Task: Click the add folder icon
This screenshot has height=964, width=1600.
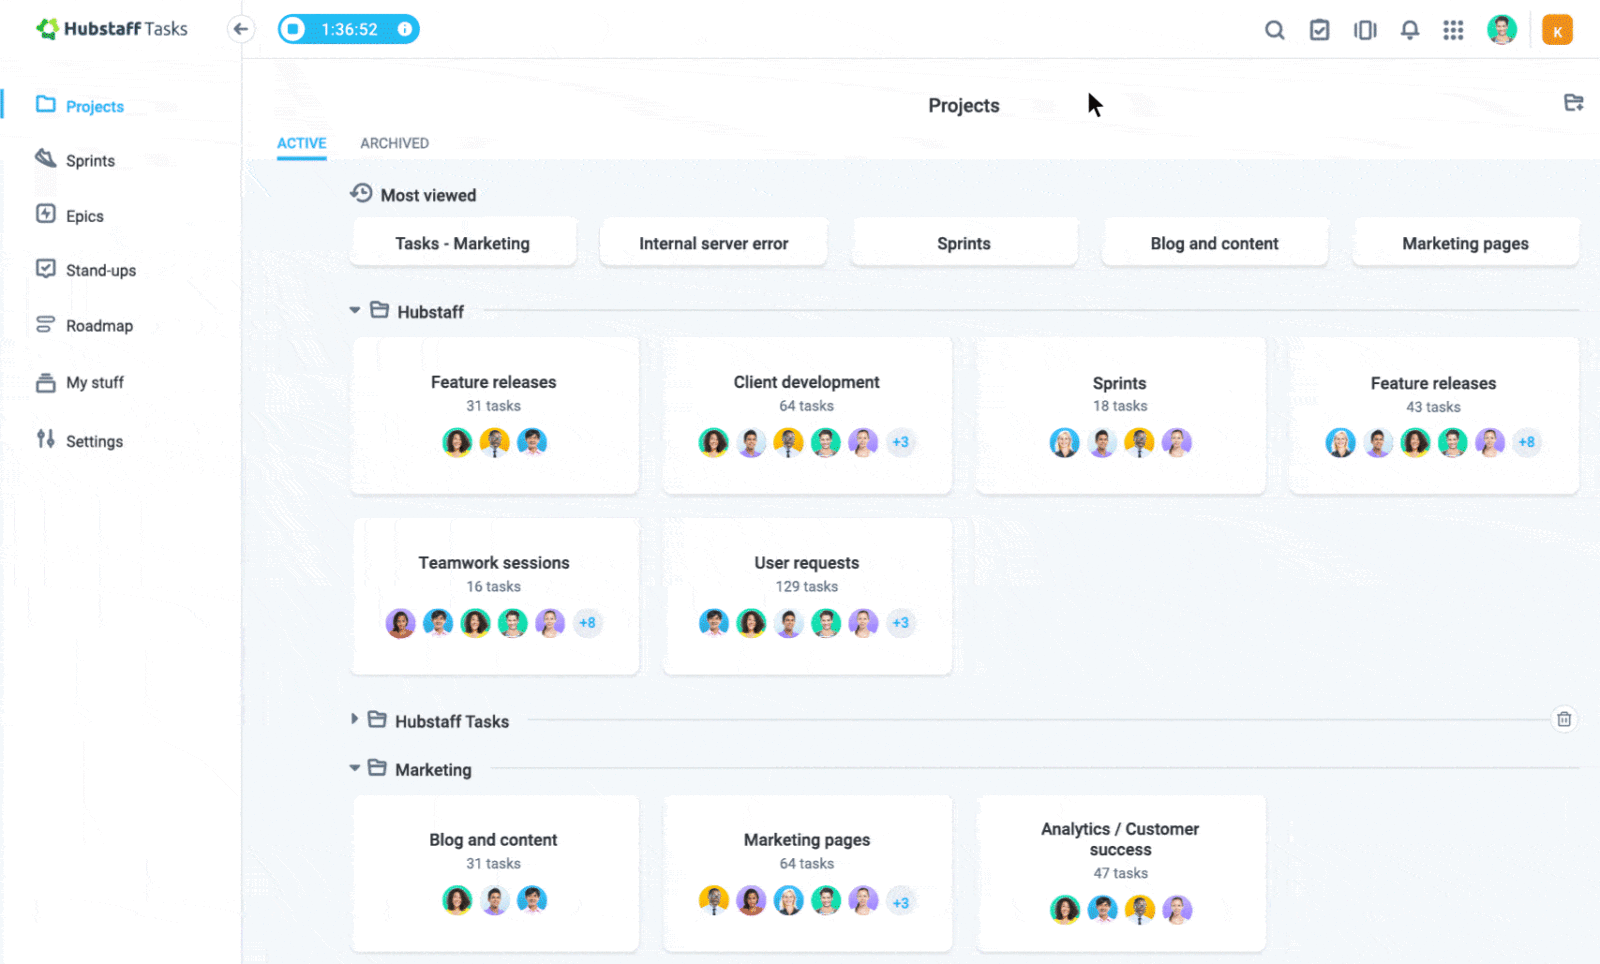Action: coord(1573,102)
